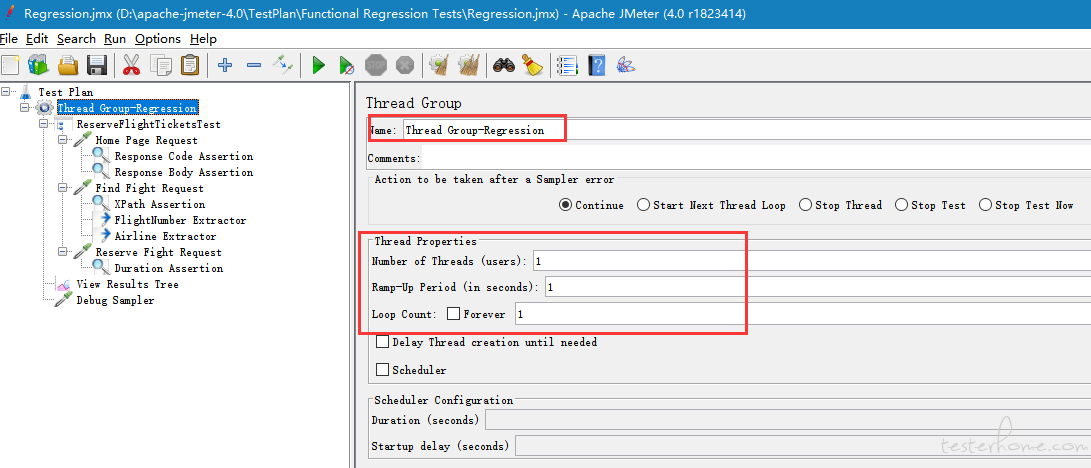Click the Toggle enable/disable toolbar icon
This screenshot has width=1091, height=468.
point(282,65)
